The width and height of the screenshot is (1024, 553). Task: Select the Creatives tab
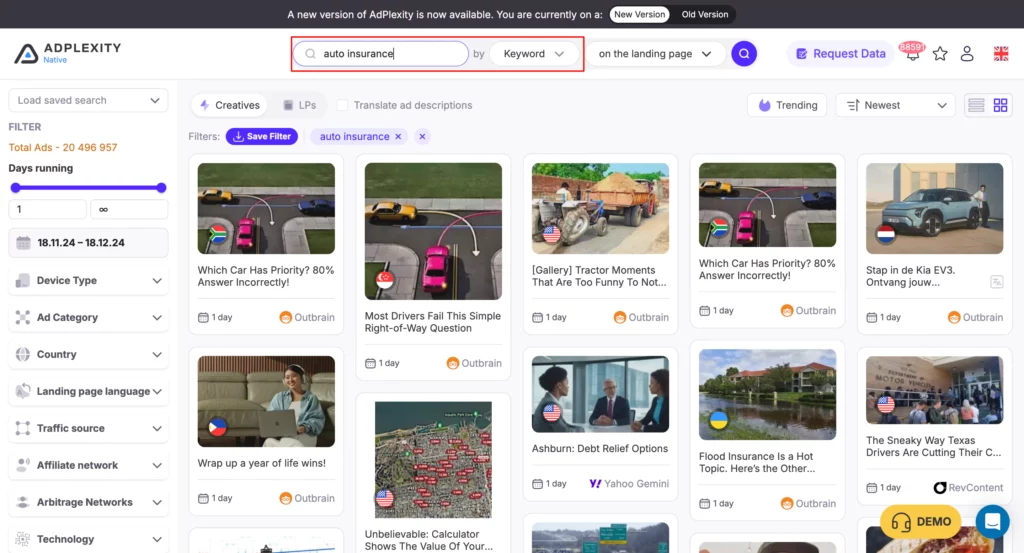click(x=229, y=105)
